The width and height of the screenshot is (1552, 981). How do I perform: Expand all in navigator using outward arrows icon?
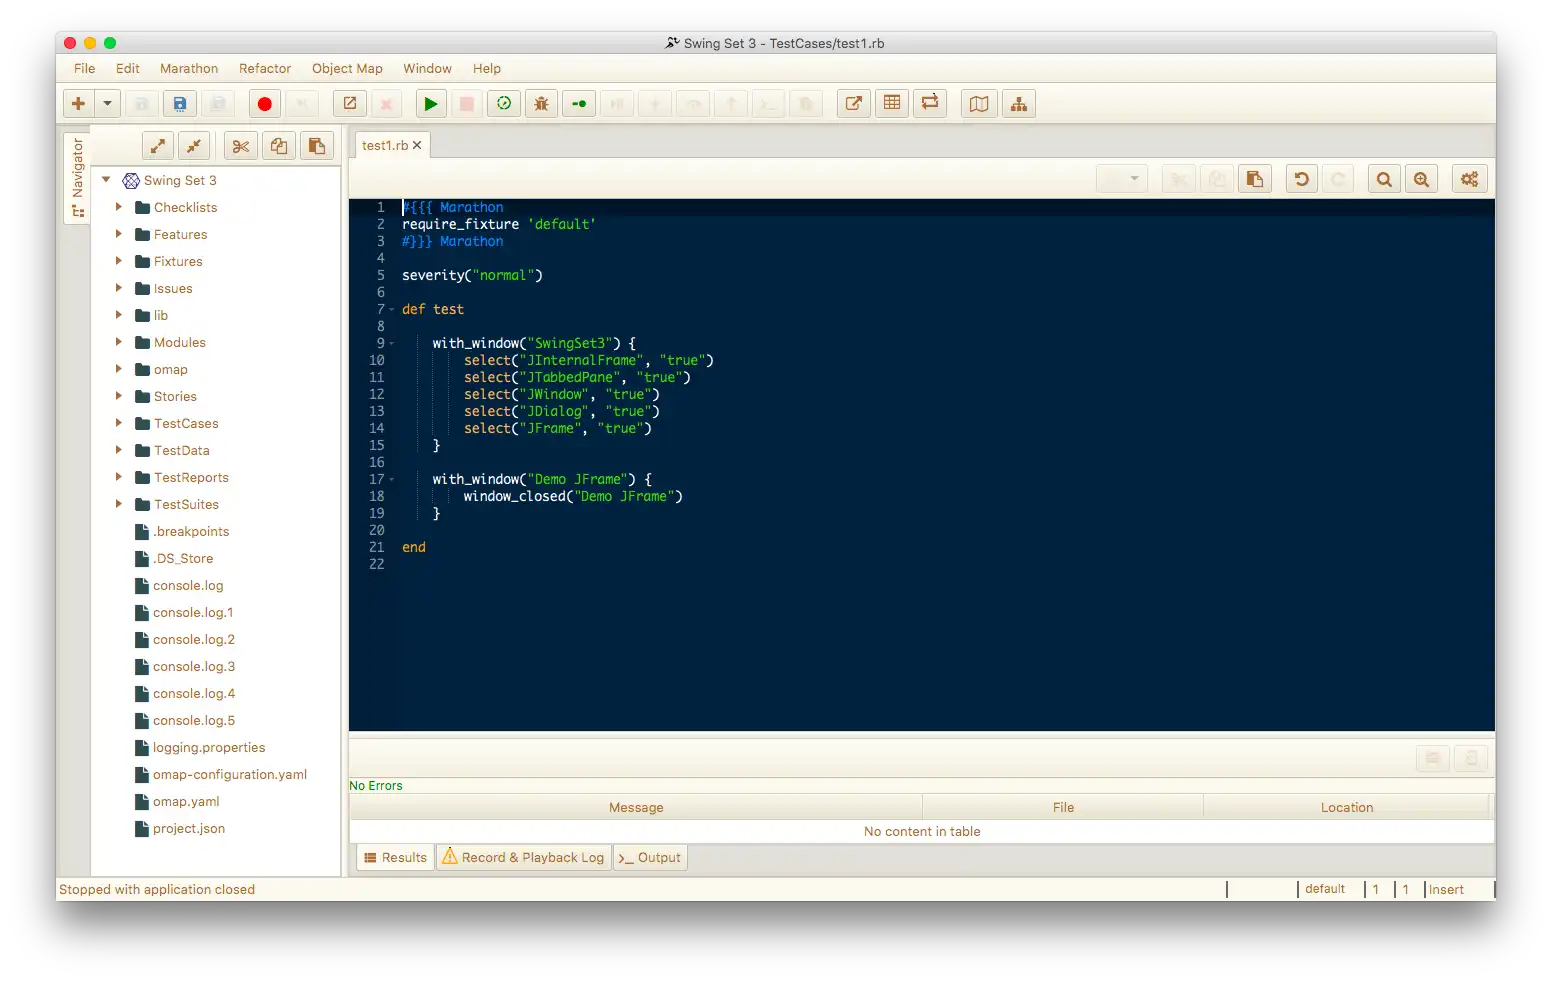(x=158, y=146)
